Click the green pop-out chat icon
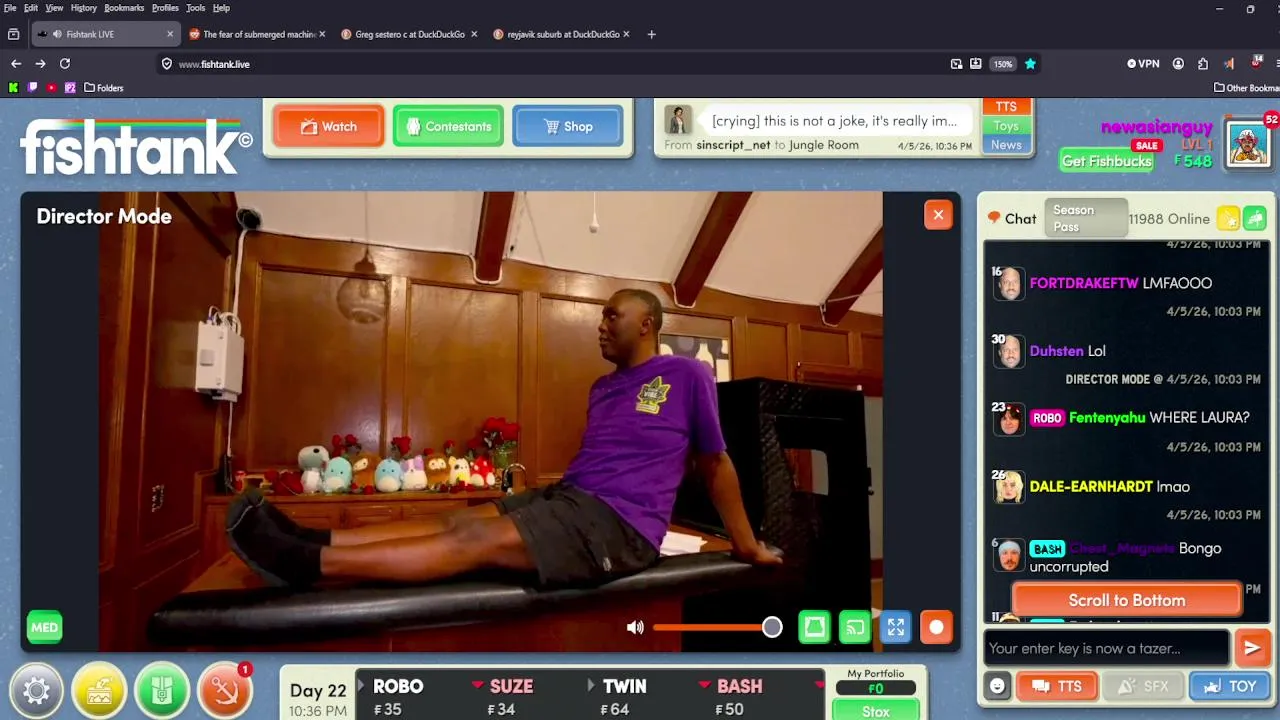 coord(1255,218)
